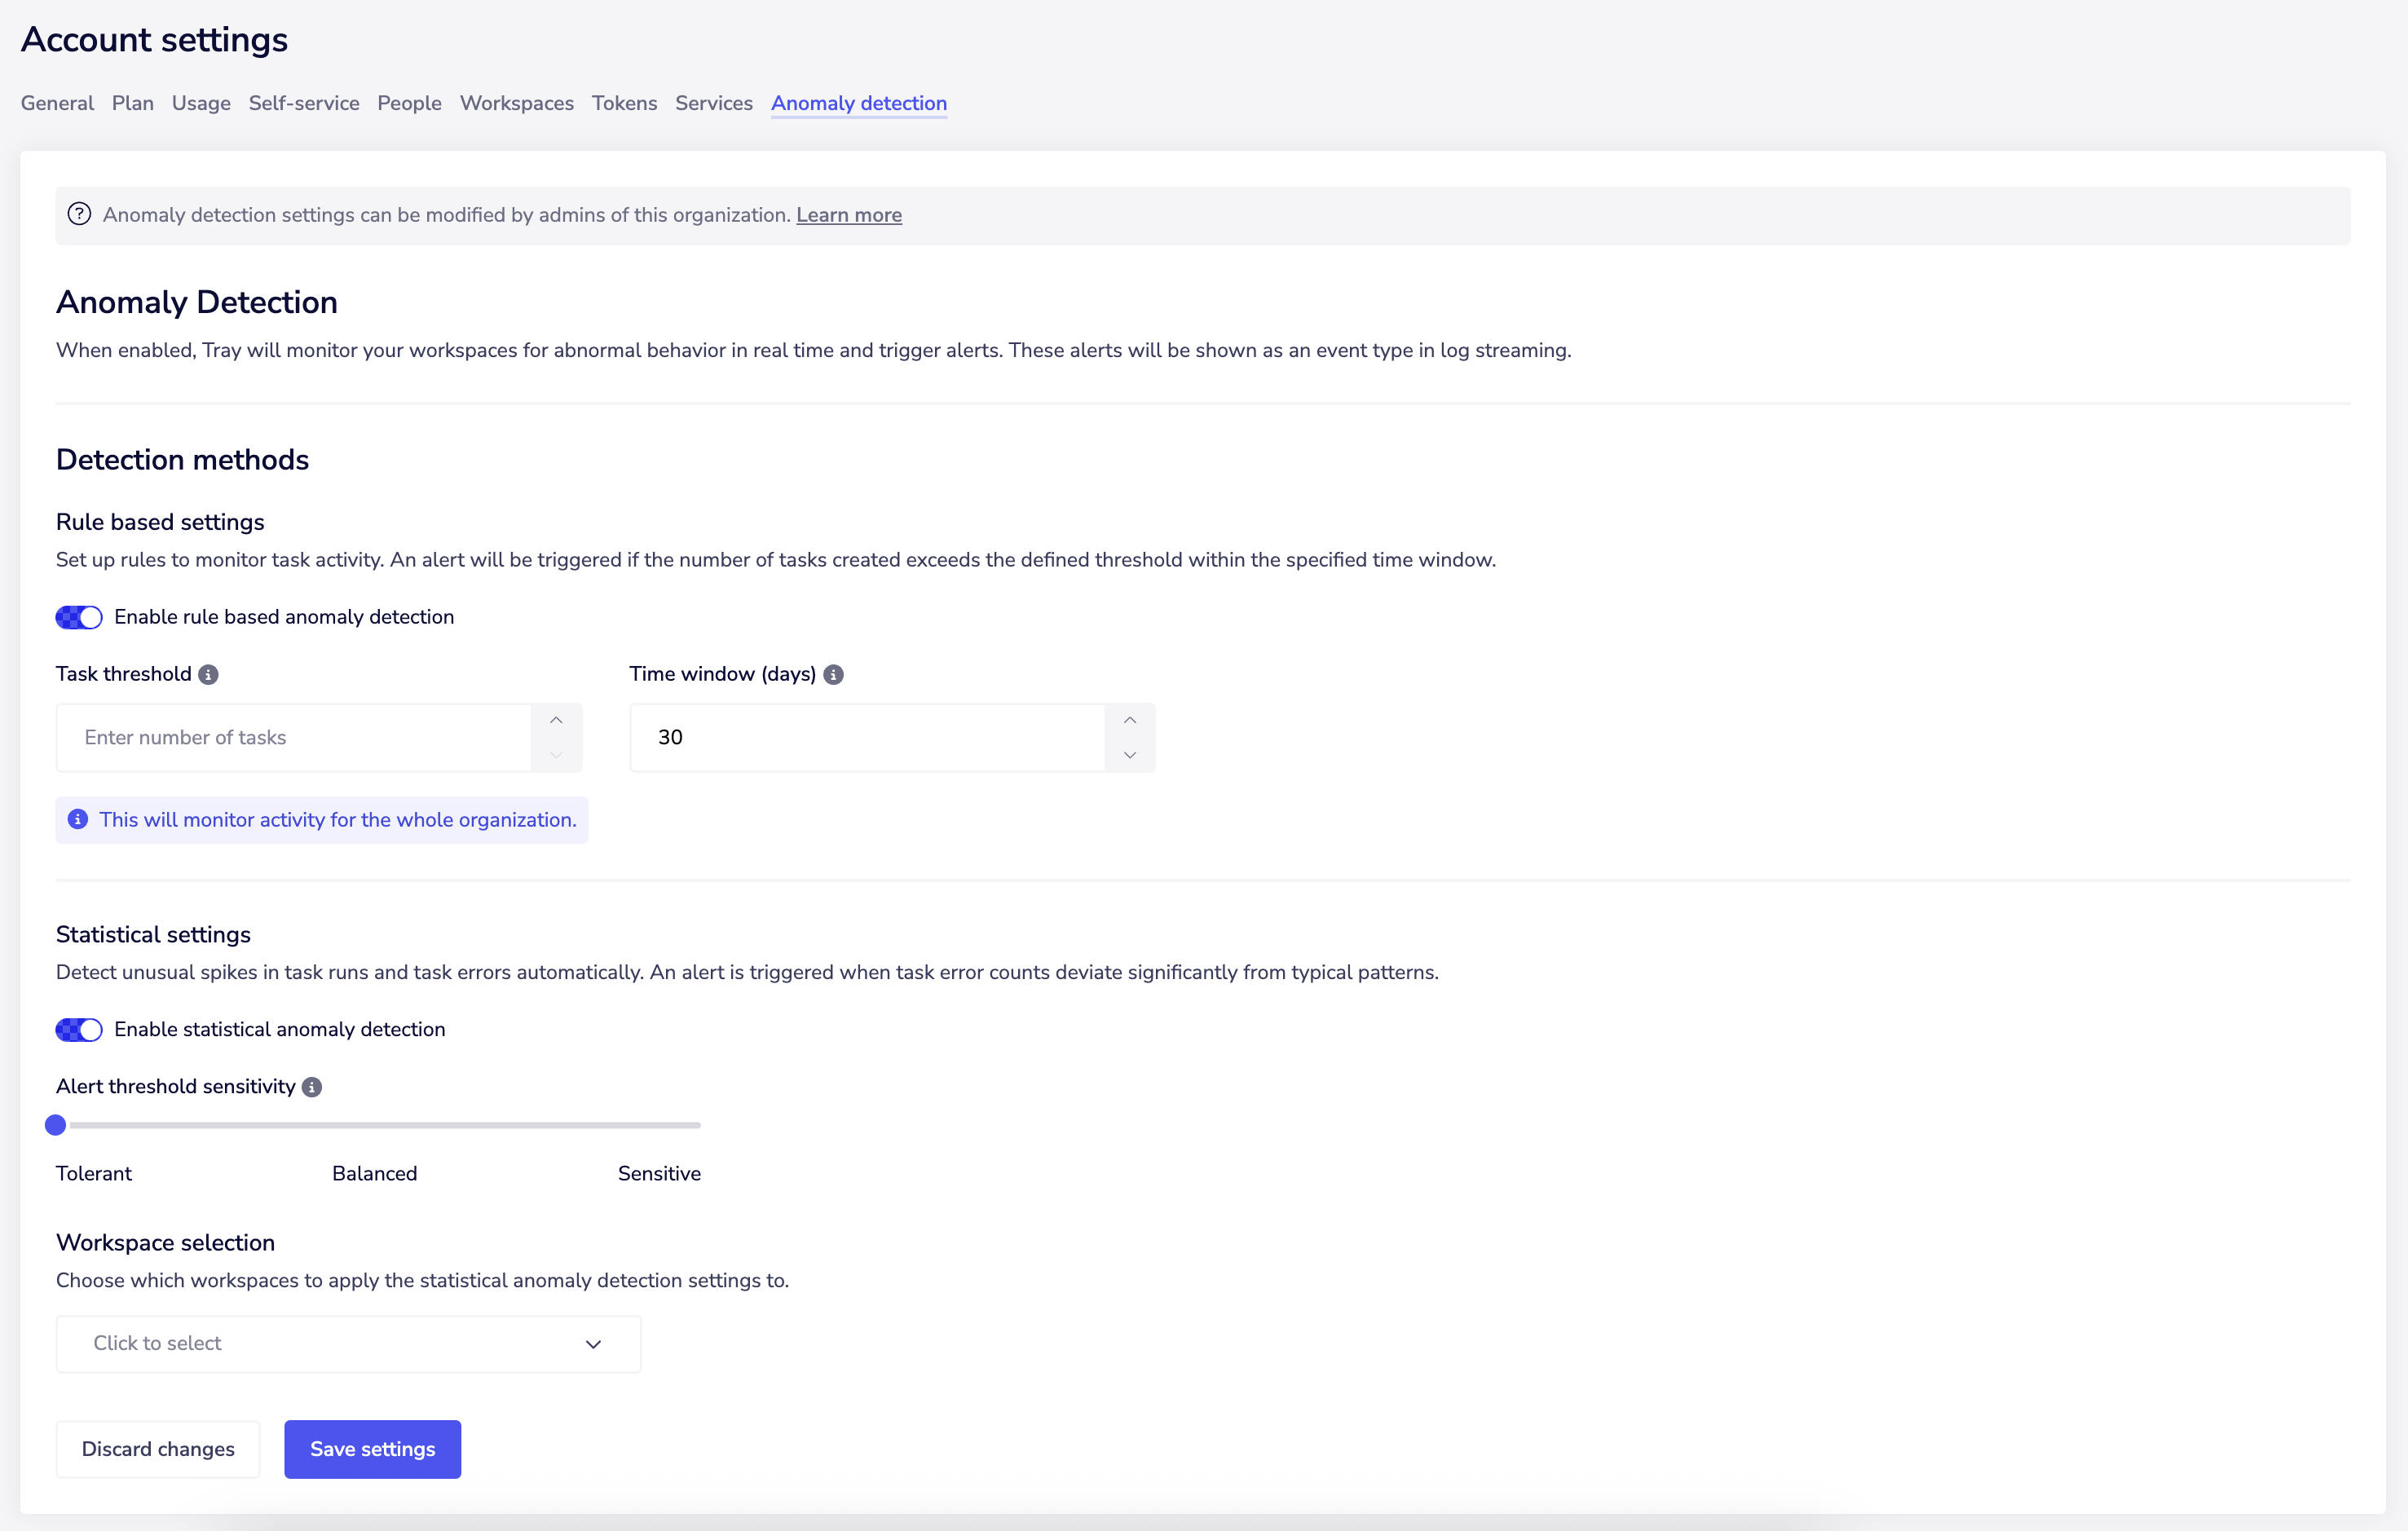This screenshot has height=1531, width=2408.
Task: Switch to the People tab
Action: 409,103
